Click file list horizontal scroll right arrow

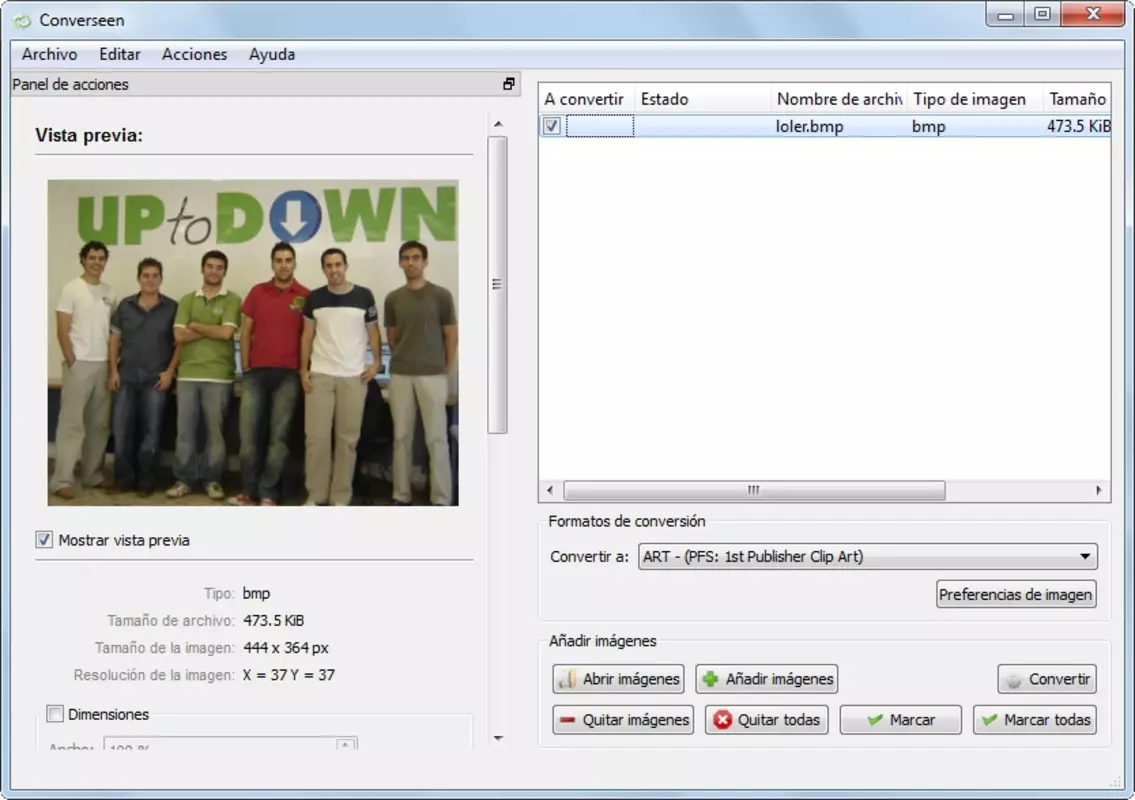pyautogui.click(x=1099, y=490)
